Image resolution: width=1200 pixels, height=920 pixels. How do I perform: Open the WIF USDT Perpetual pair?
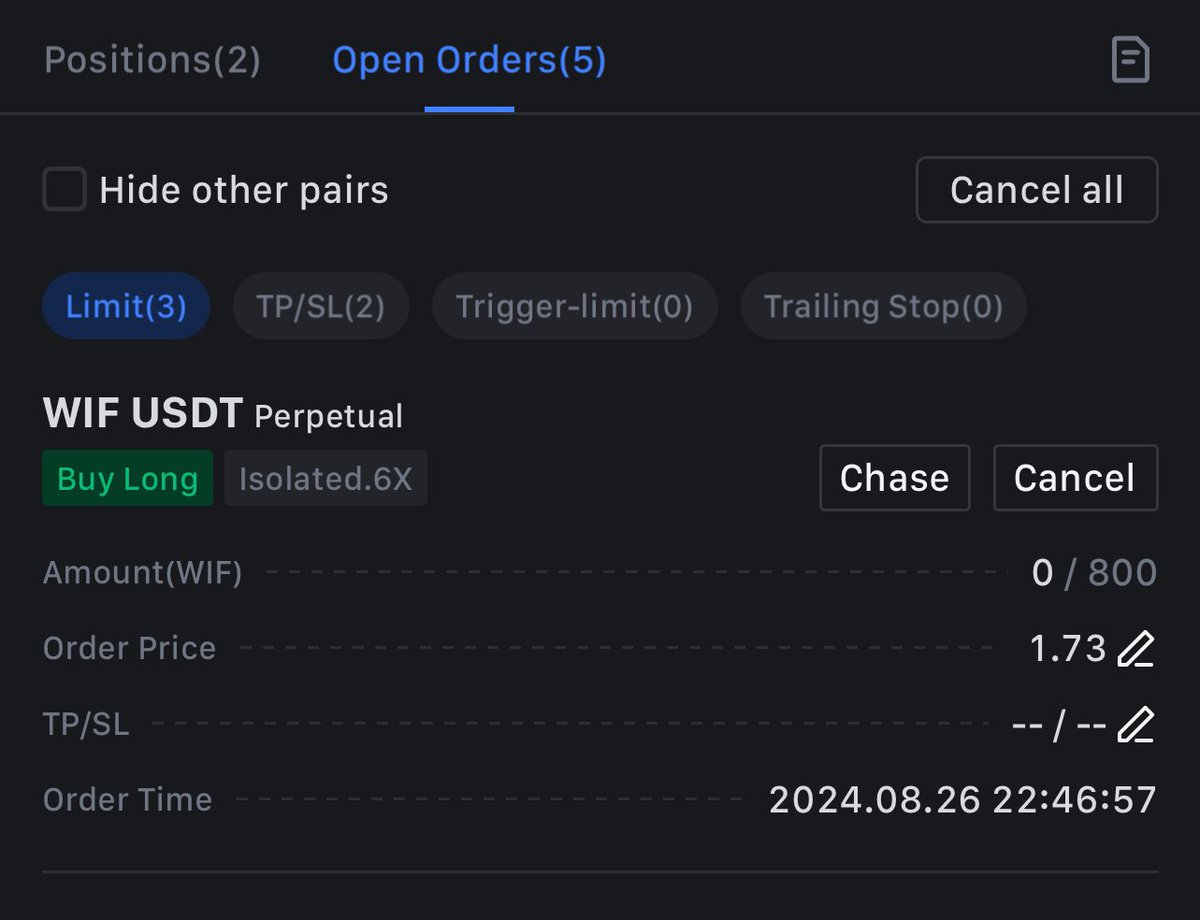(x=223, y=413)
